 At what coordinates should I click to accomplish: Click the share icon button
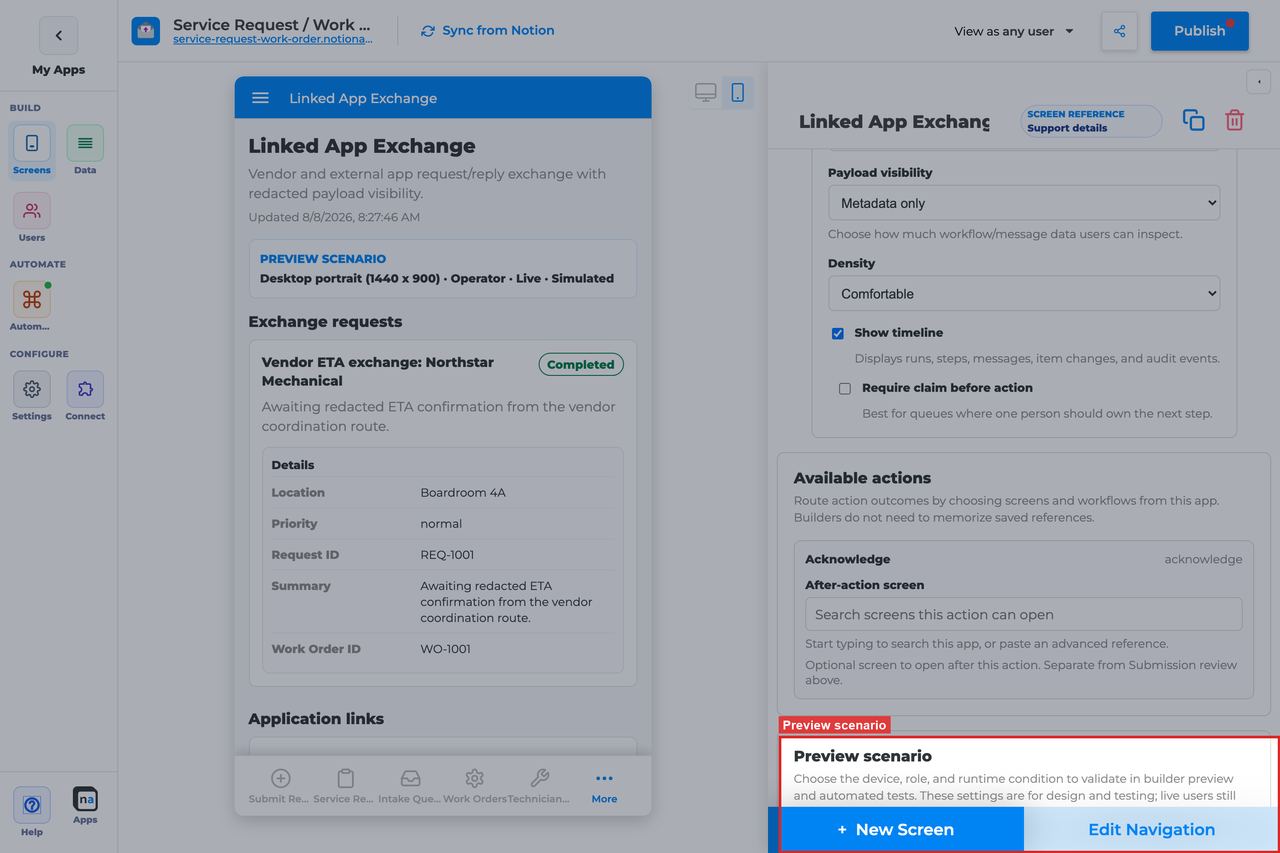[x=1119, y=31]
